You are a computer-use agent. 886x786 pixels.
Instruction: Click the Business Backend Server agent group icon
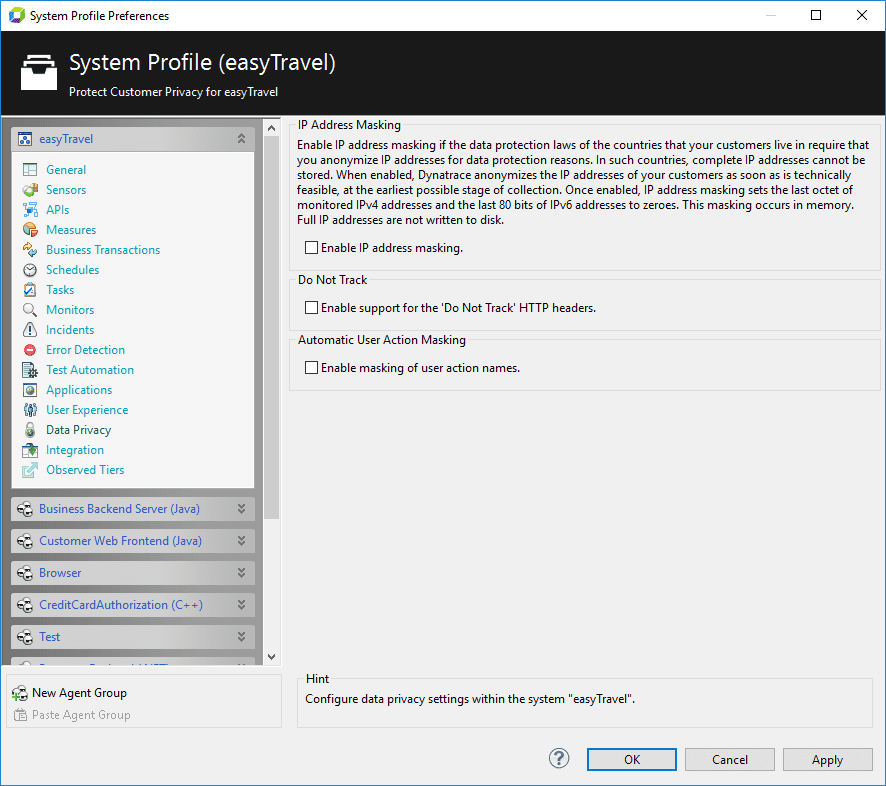tap(25, 509)
